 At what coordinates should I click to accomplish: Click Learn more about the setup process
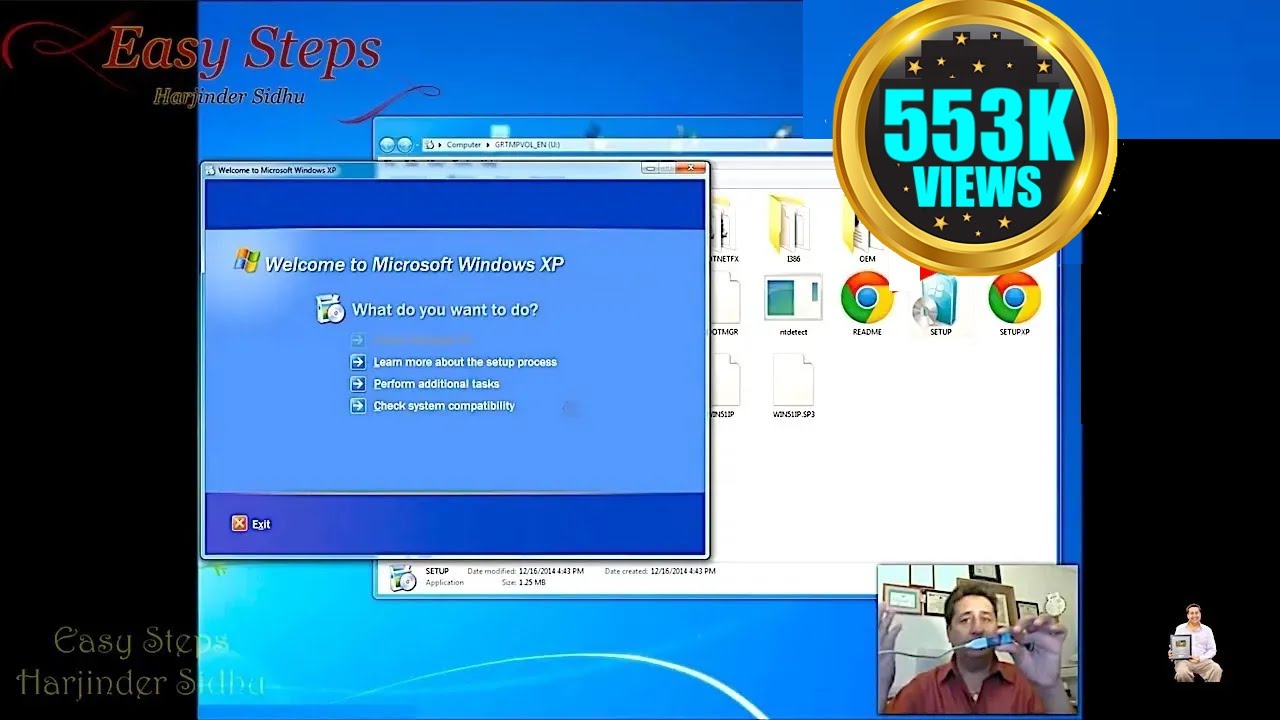click(x=465, y=362)
